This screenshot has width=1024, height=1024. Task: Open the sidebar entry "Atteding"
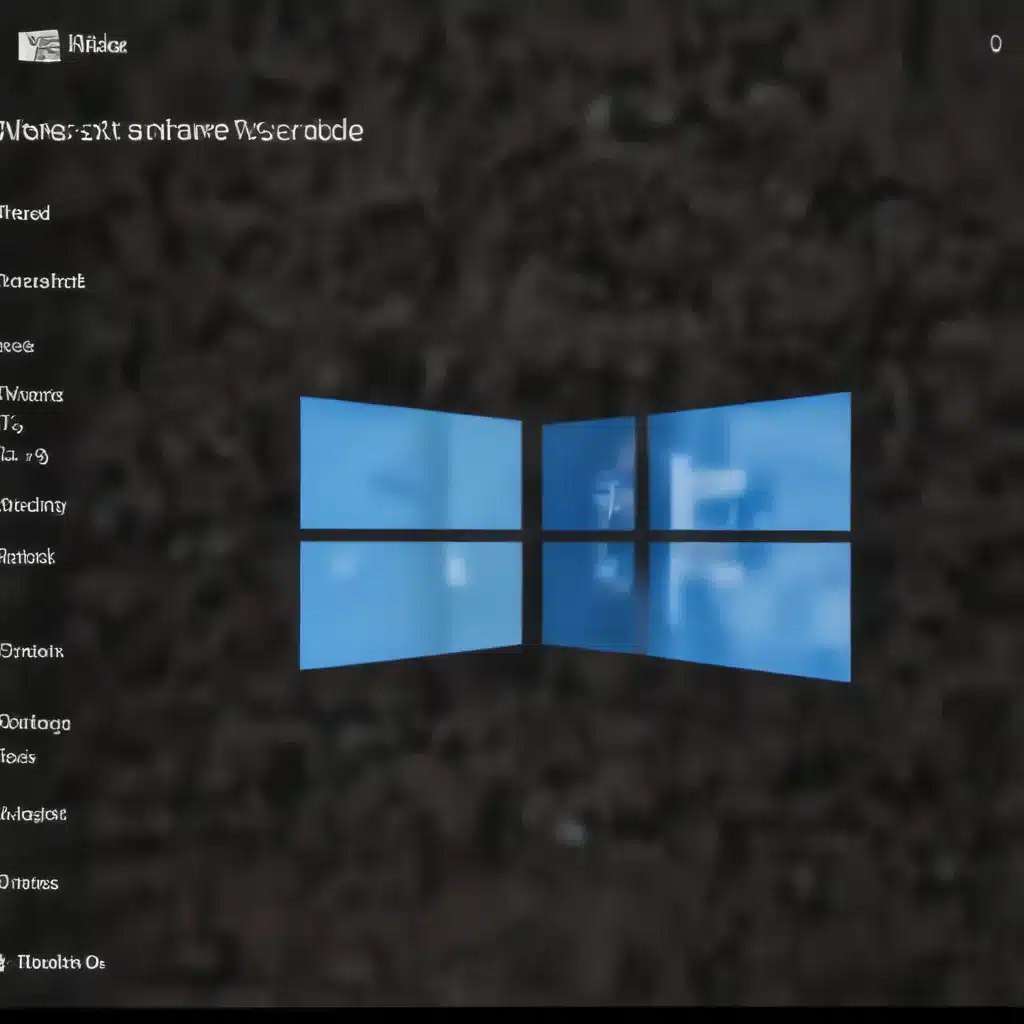(33, 505)
